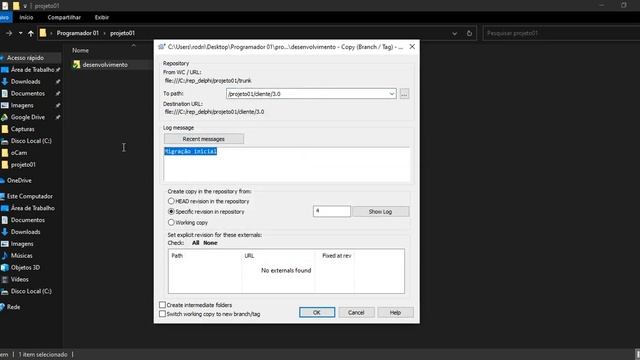Open Documentos under Este Computador
Image resolution: width=640 pixels, height=360 pixels.
28,220
